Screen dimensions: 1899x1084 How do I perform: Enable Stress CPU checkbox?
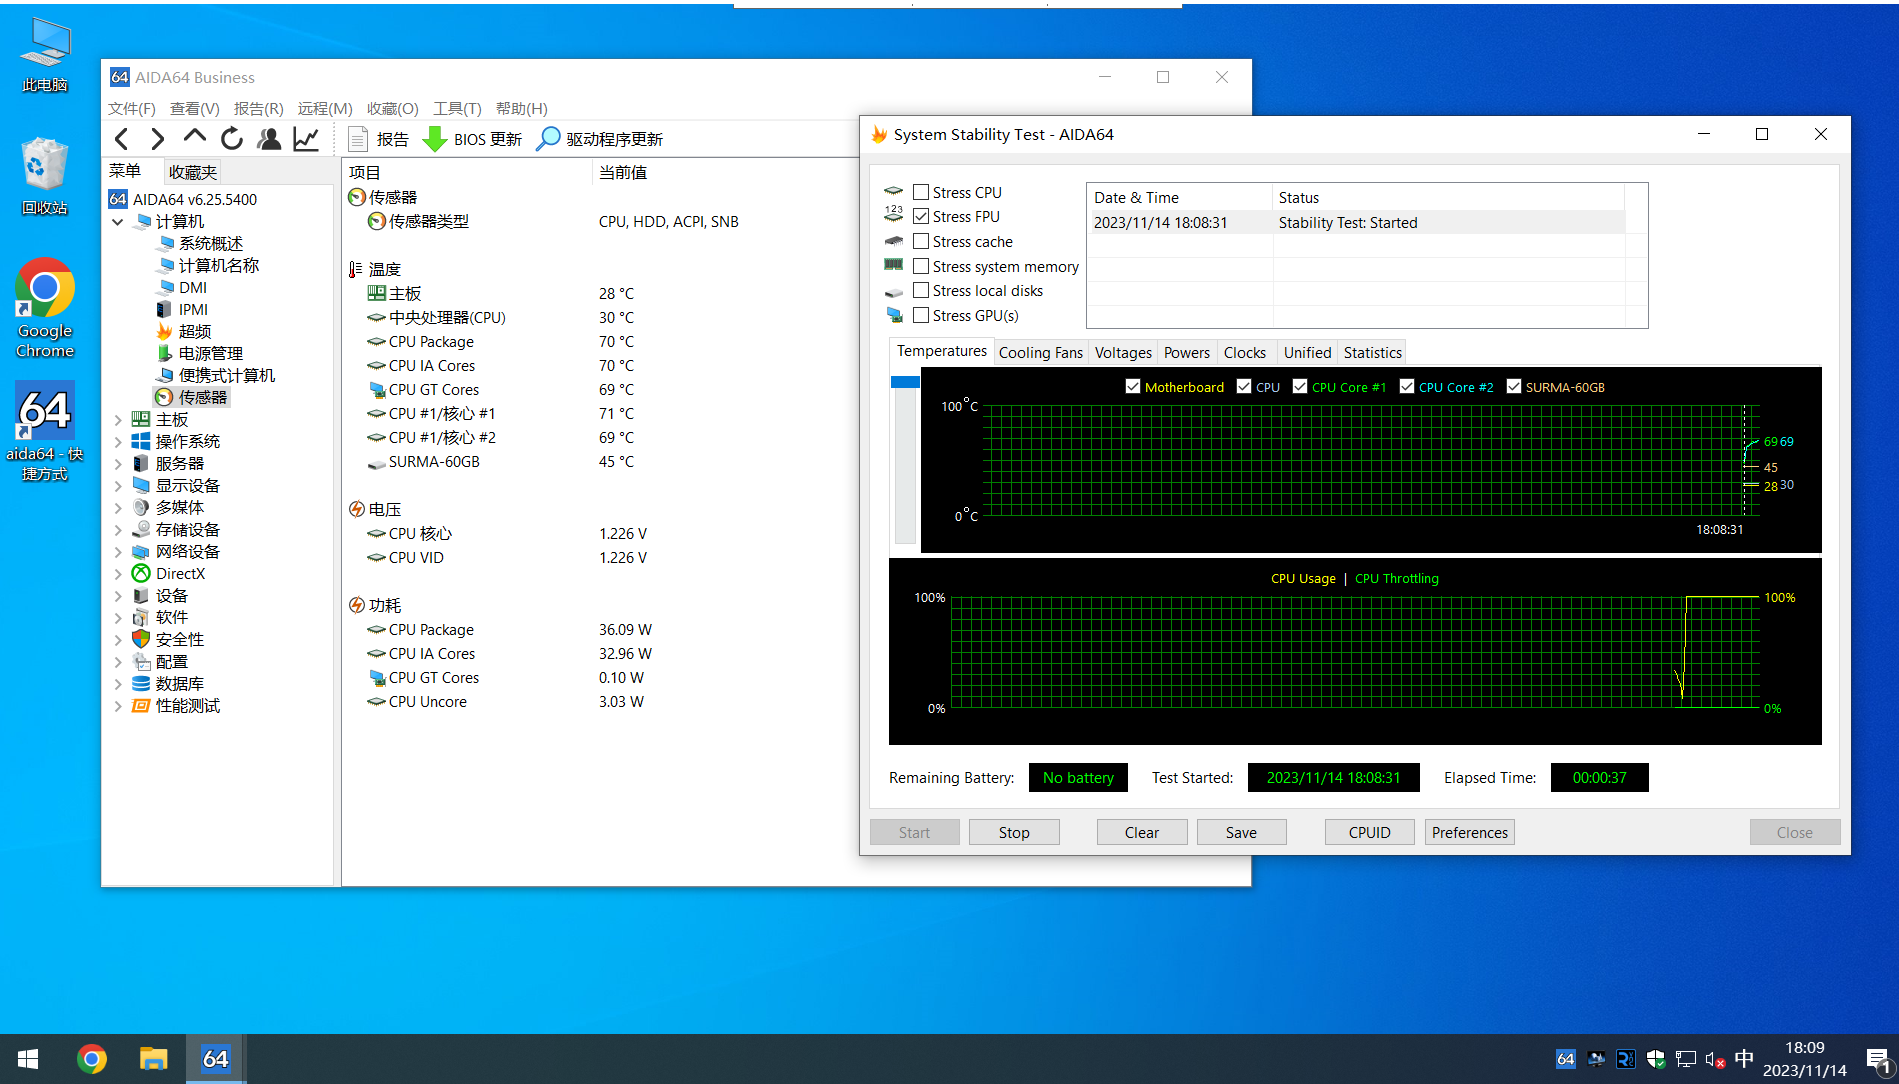[x=921, y=192]
